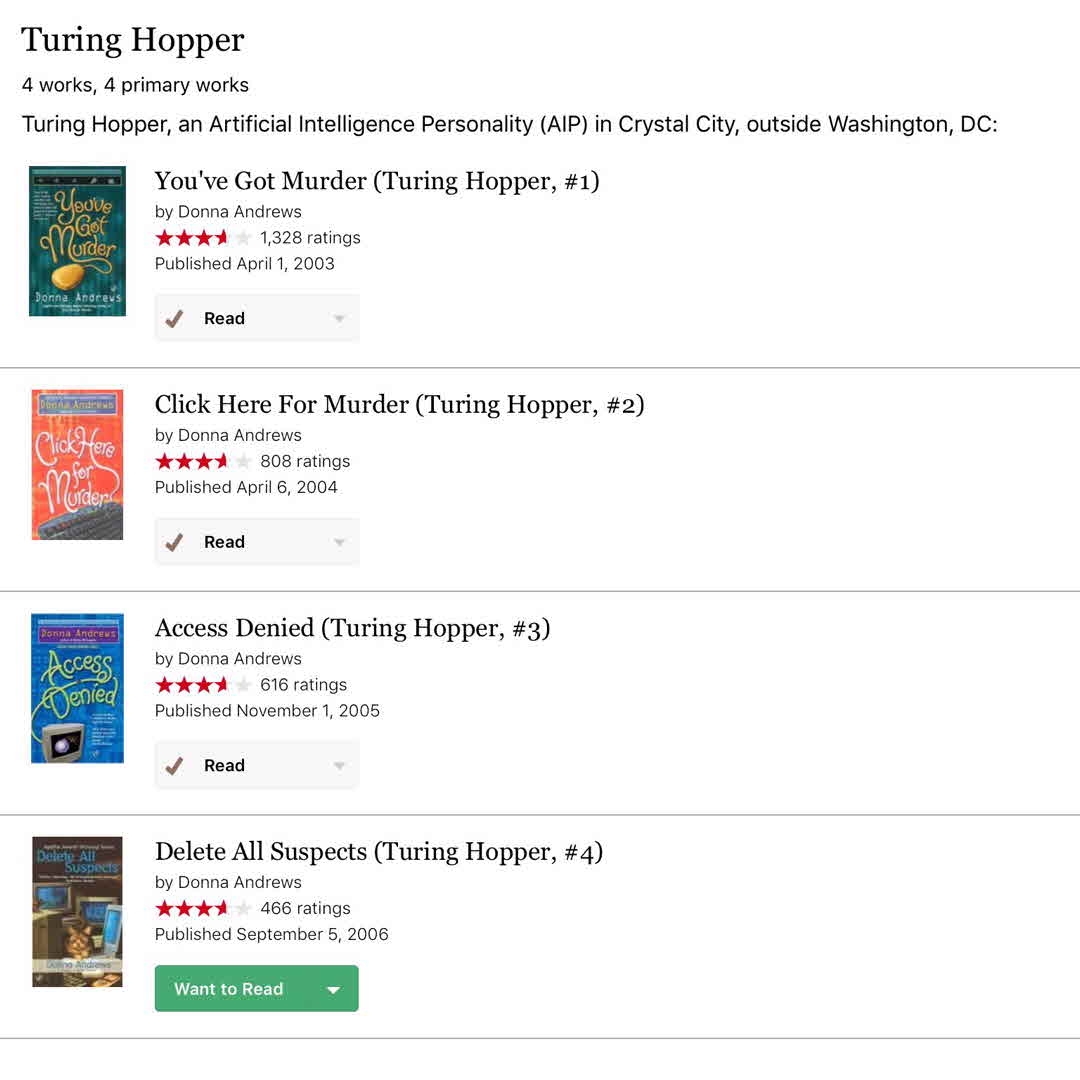Go to Click Here For Murder book page
The height and width of the screenshot is (1080, 1080).
tap(399, 405)
